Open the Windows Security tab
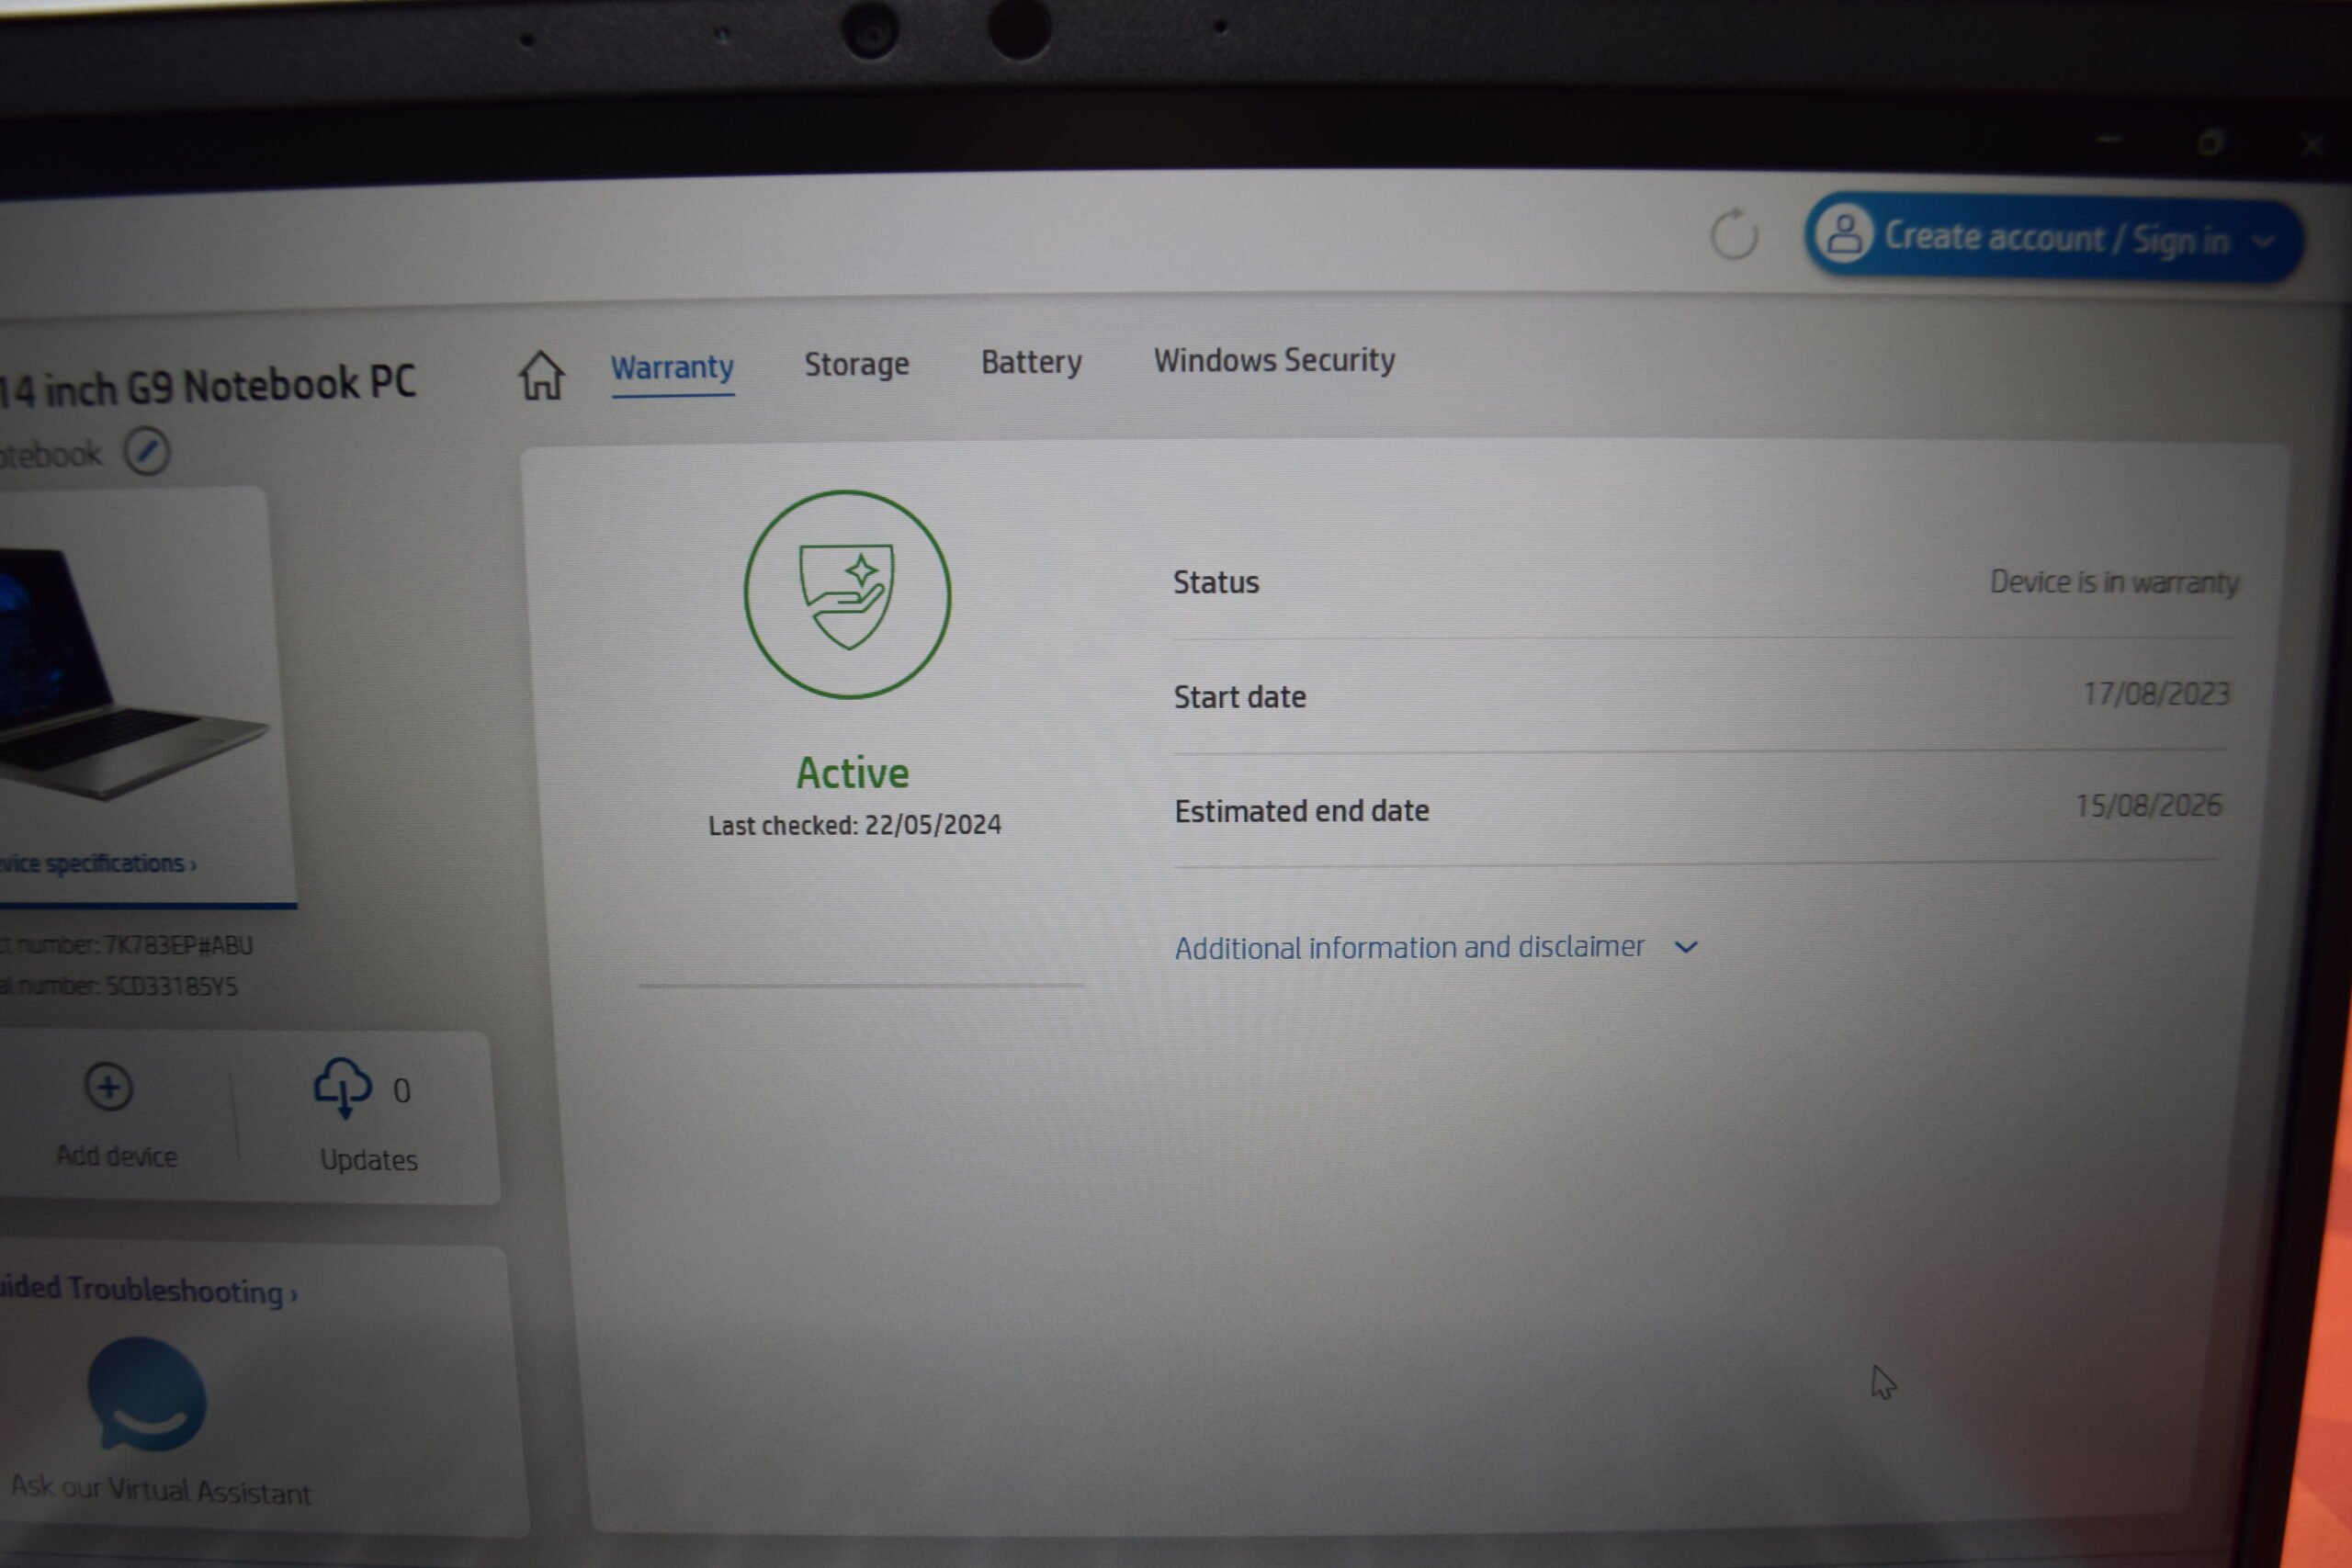Viewport: 2352px width, 1568px height. [x=1274, y=360]
